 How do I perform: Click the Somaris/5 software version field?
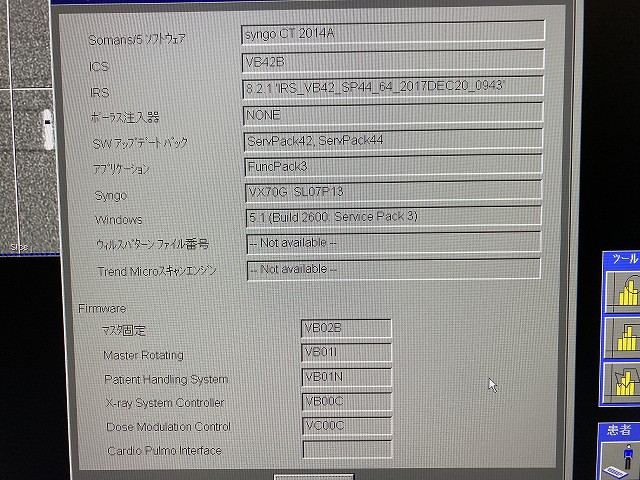click(393, 32)
